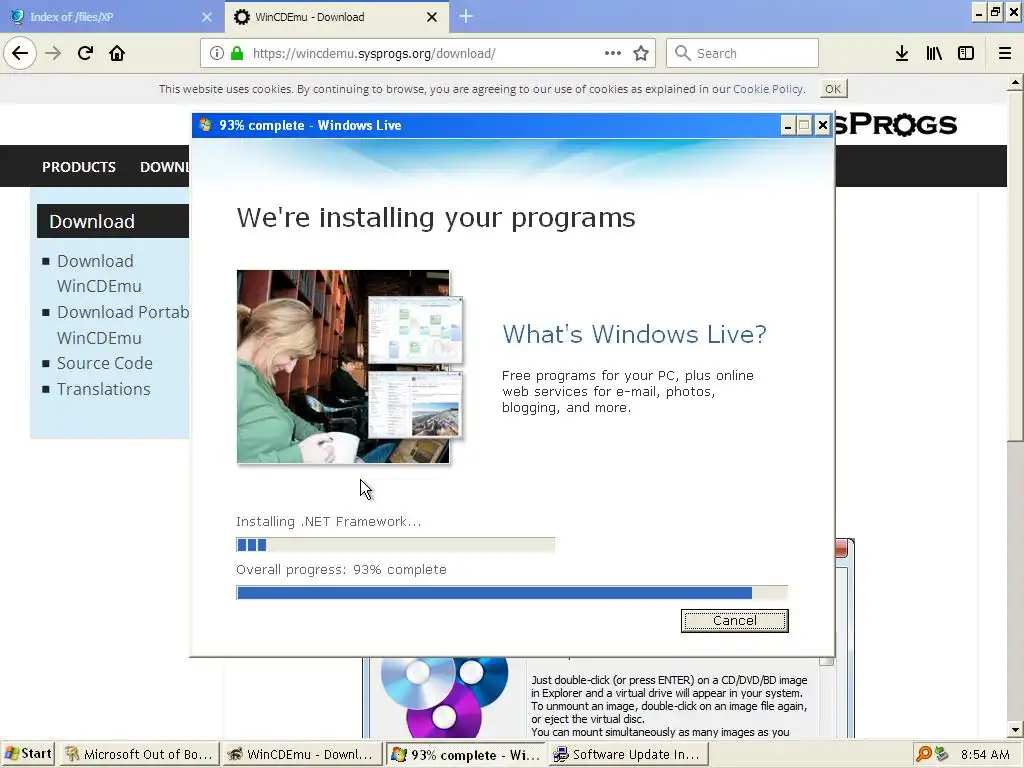The width and height of the screenshot is (1024, 768).
Task: Bookmark this page with the star
Action: click(x=641, y=53)
